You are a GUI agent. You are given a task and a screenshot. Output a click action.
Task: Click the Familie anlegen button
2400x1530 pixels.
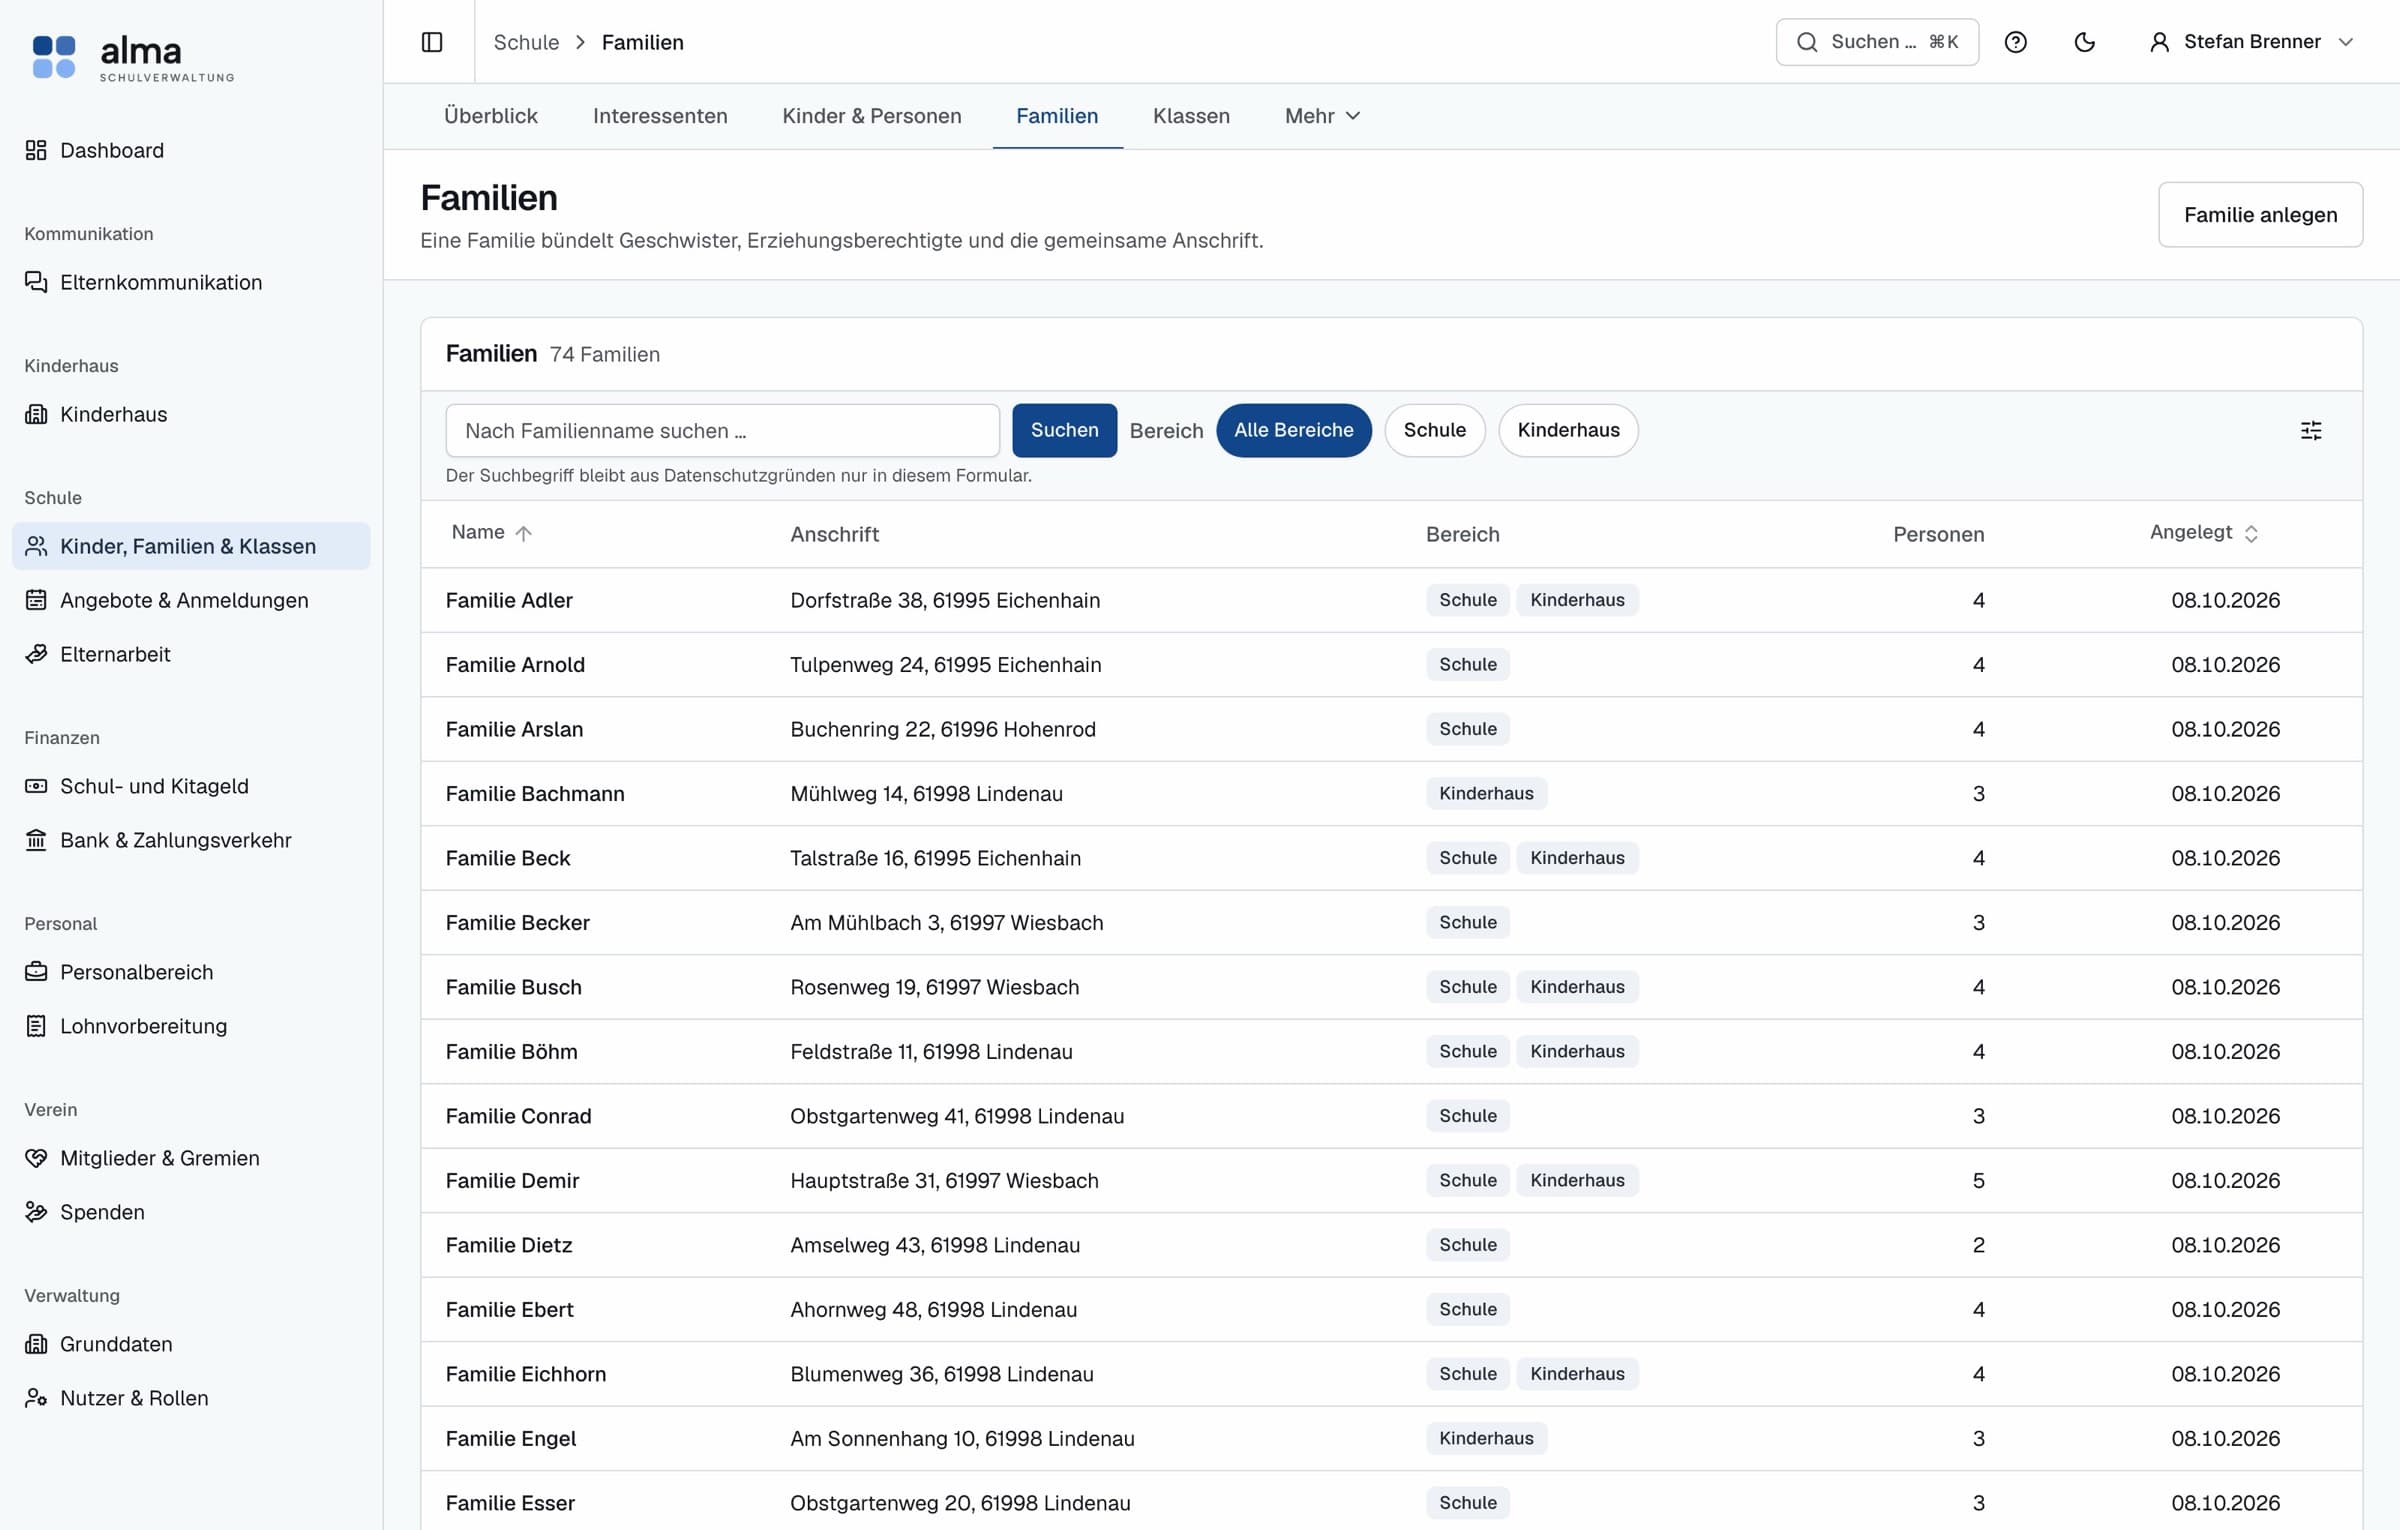coord(2260,214)
